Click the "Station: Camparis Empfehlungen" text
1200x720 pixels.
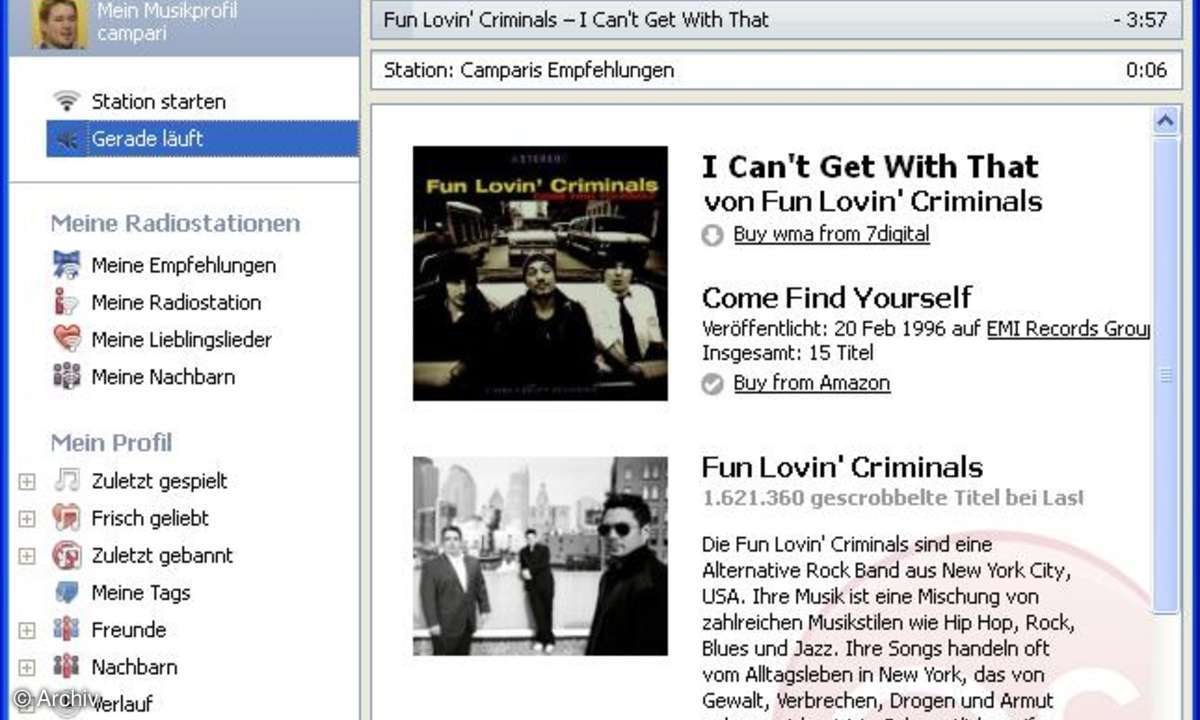529,70
